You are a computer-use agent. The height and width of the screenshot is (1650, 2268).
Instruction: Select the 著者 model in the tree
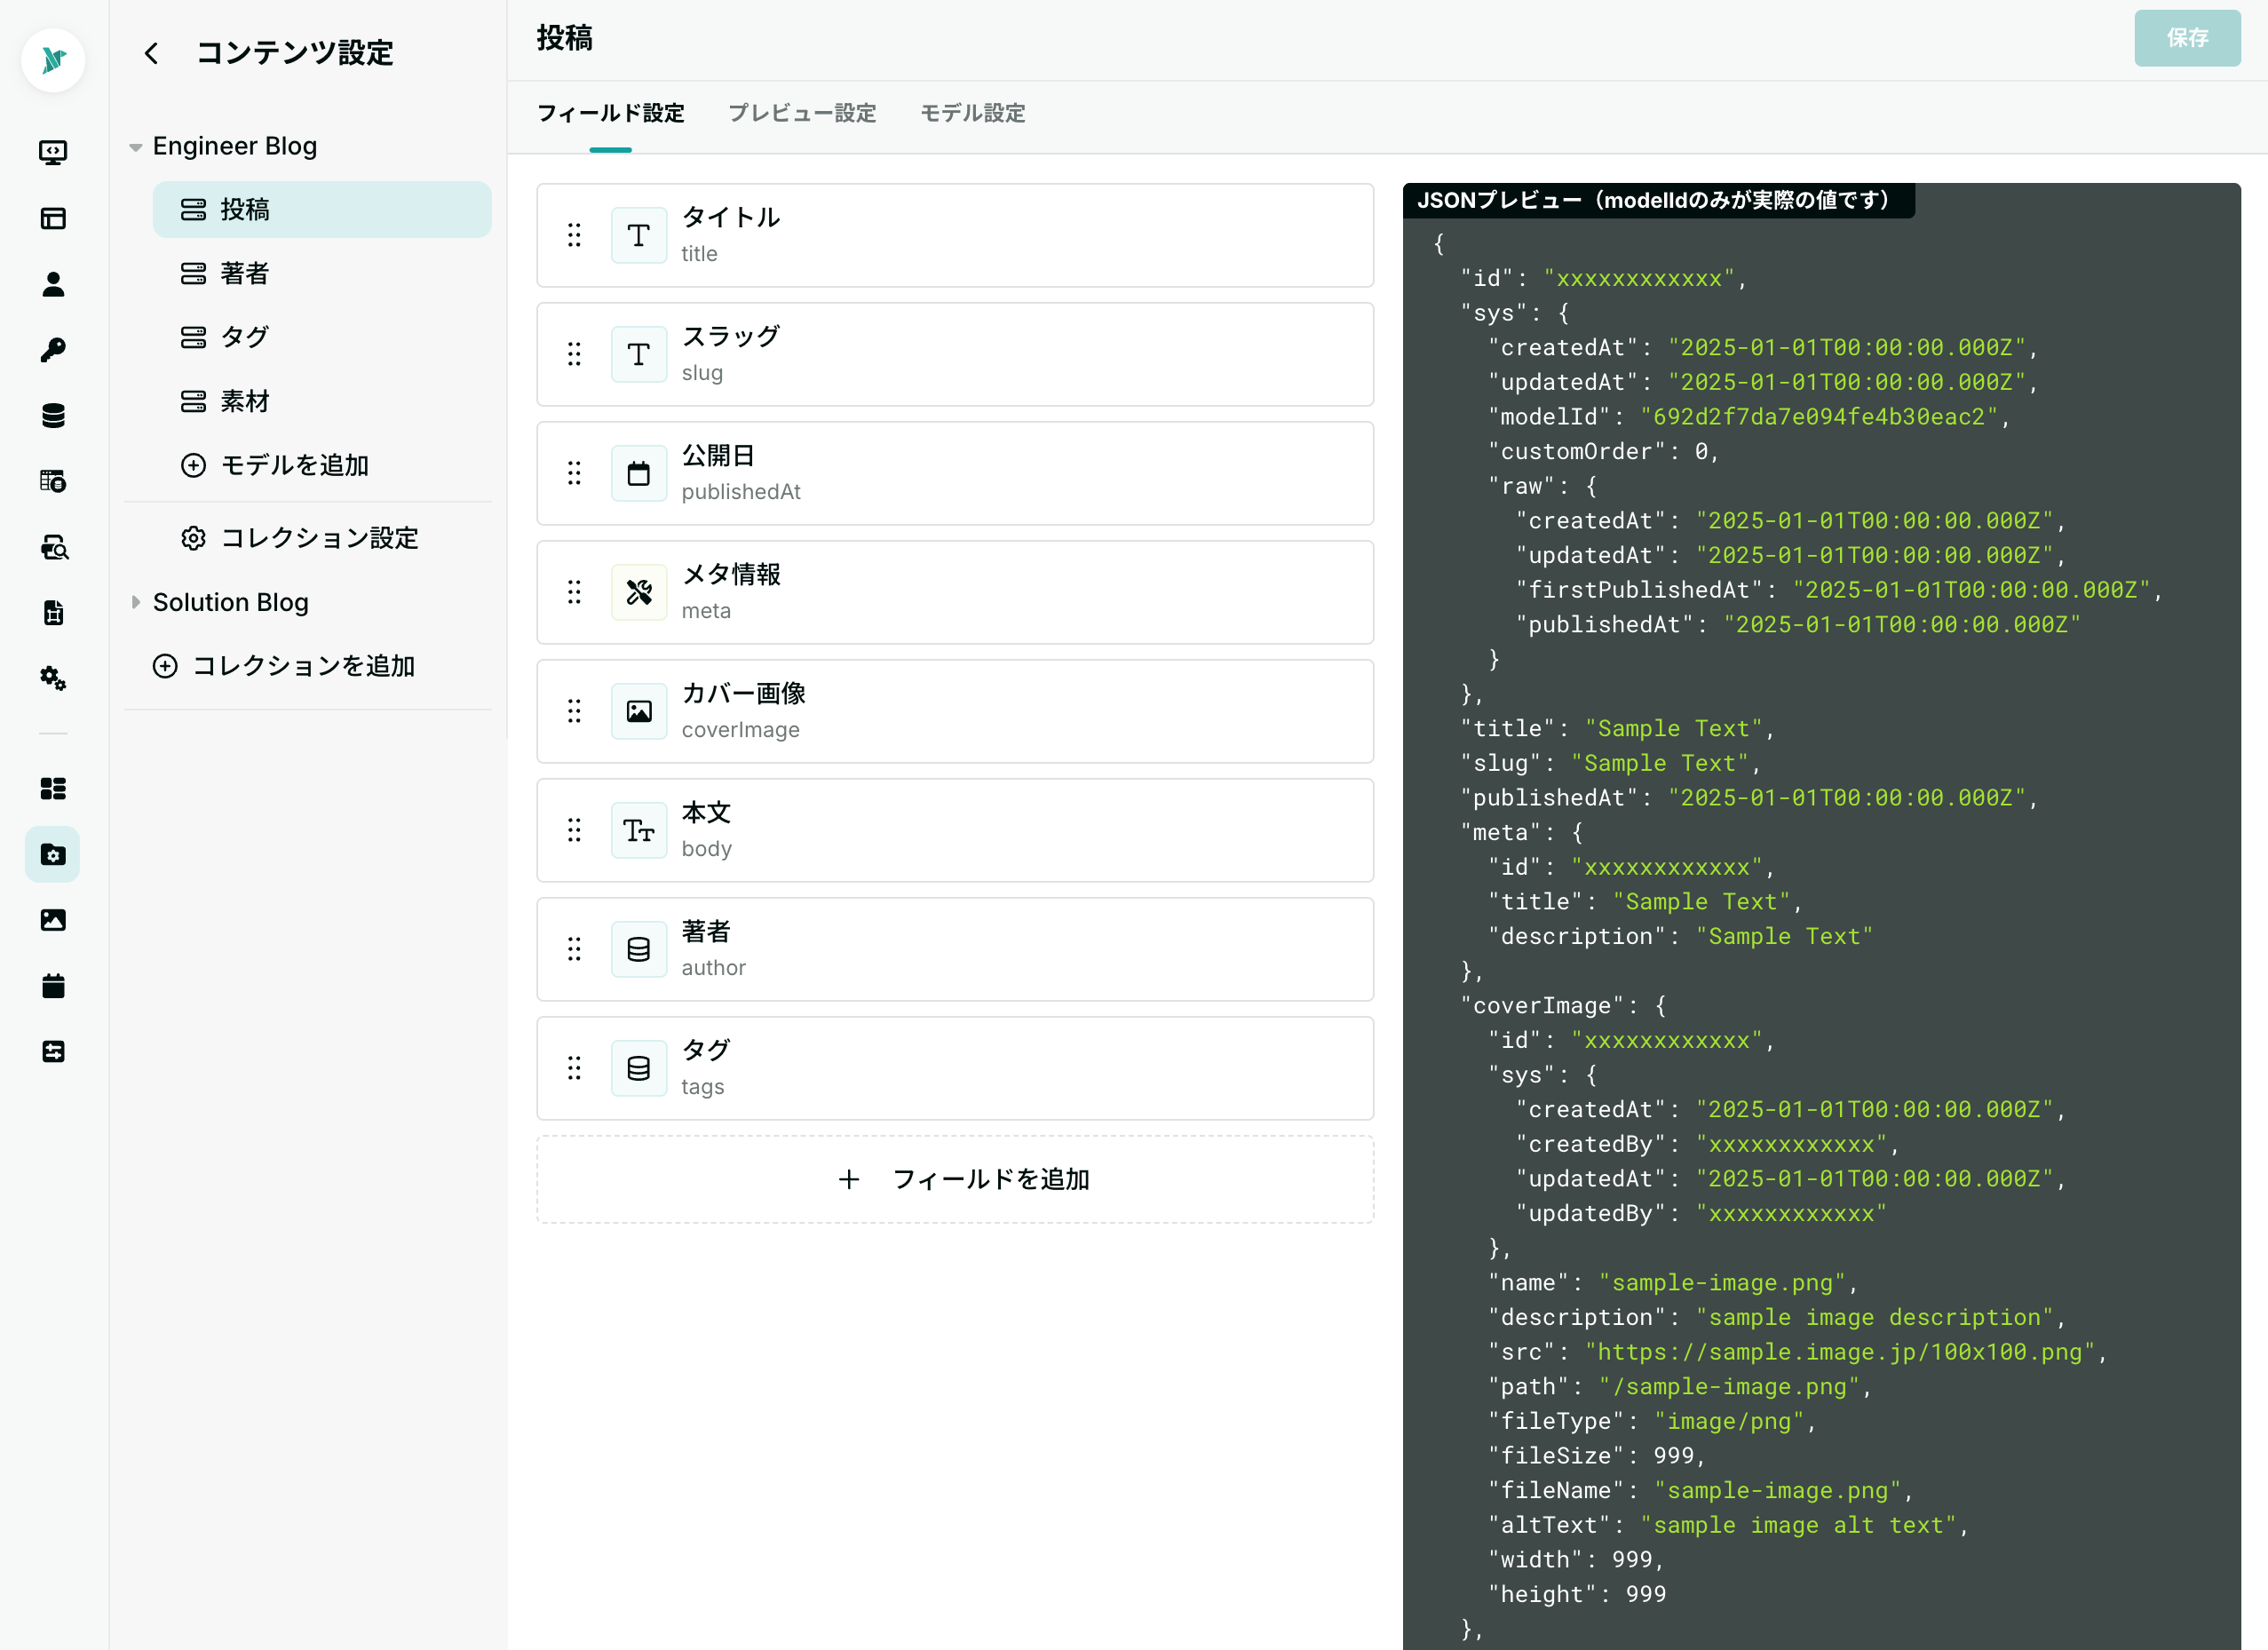[x=245, y=273]
